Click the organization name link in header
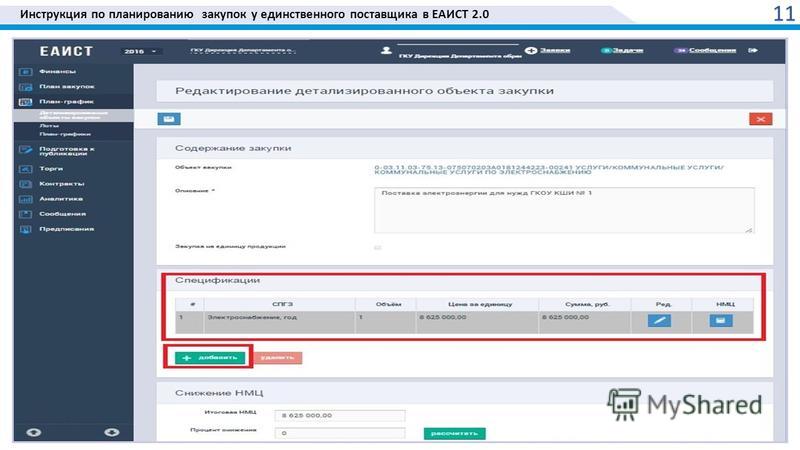This screenshot has width=800, height=450. click(x=242, y=51)
